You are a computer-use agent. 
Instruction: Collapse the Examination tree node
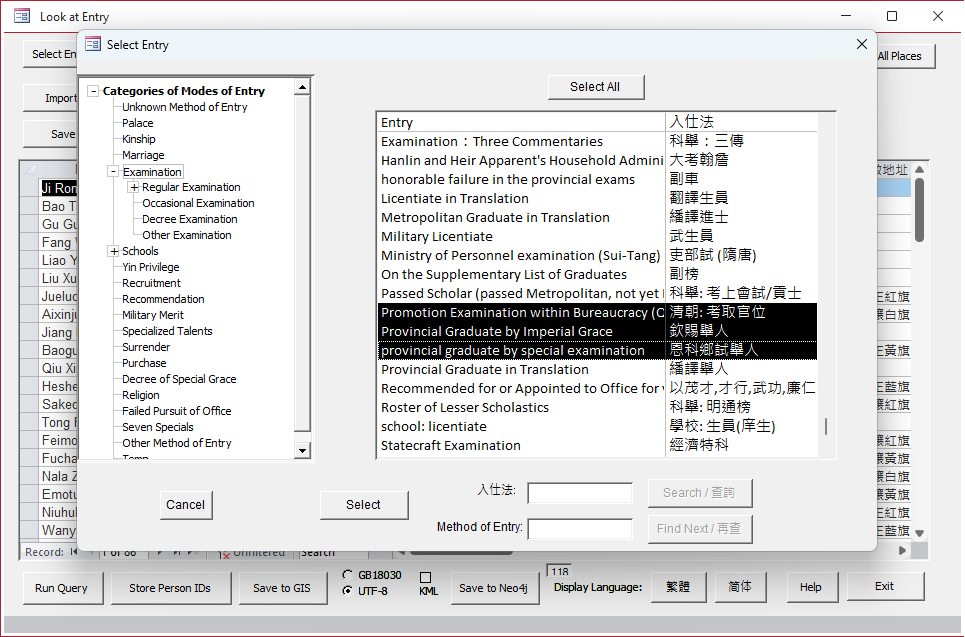pos(114,172)
